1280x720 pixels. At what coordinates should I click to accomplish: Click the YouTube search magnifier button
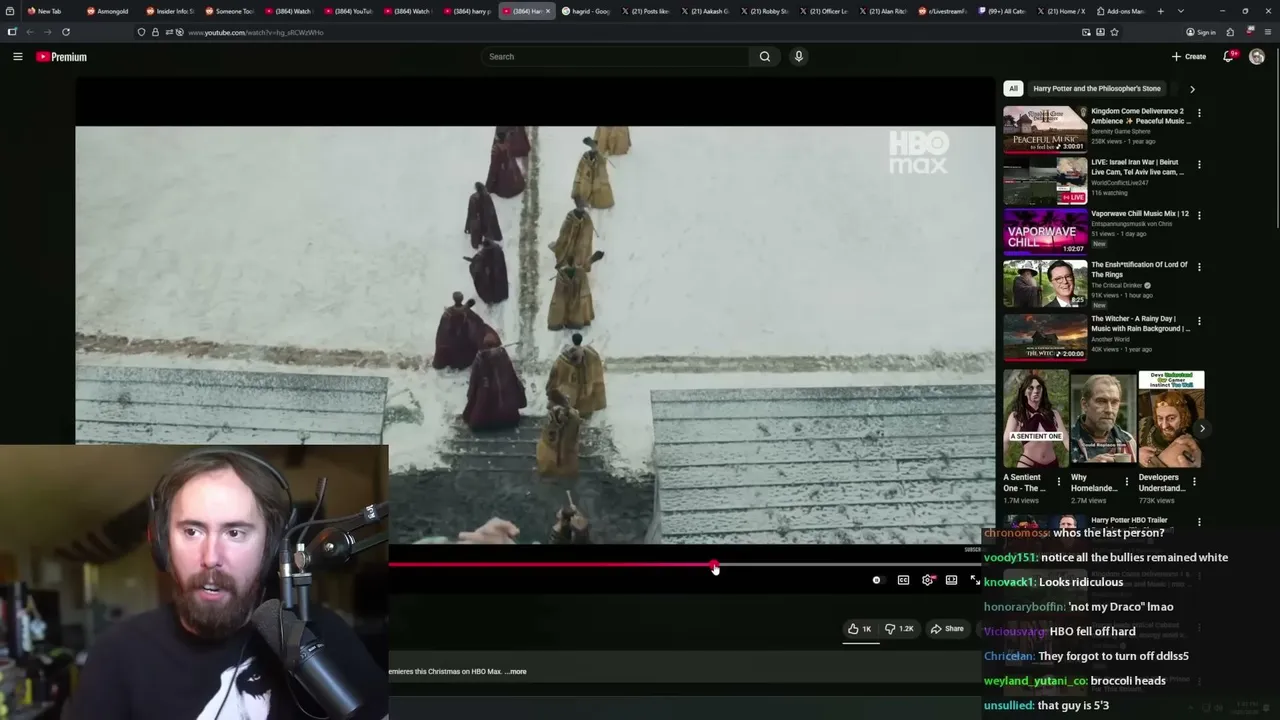[x=765, y=57]
